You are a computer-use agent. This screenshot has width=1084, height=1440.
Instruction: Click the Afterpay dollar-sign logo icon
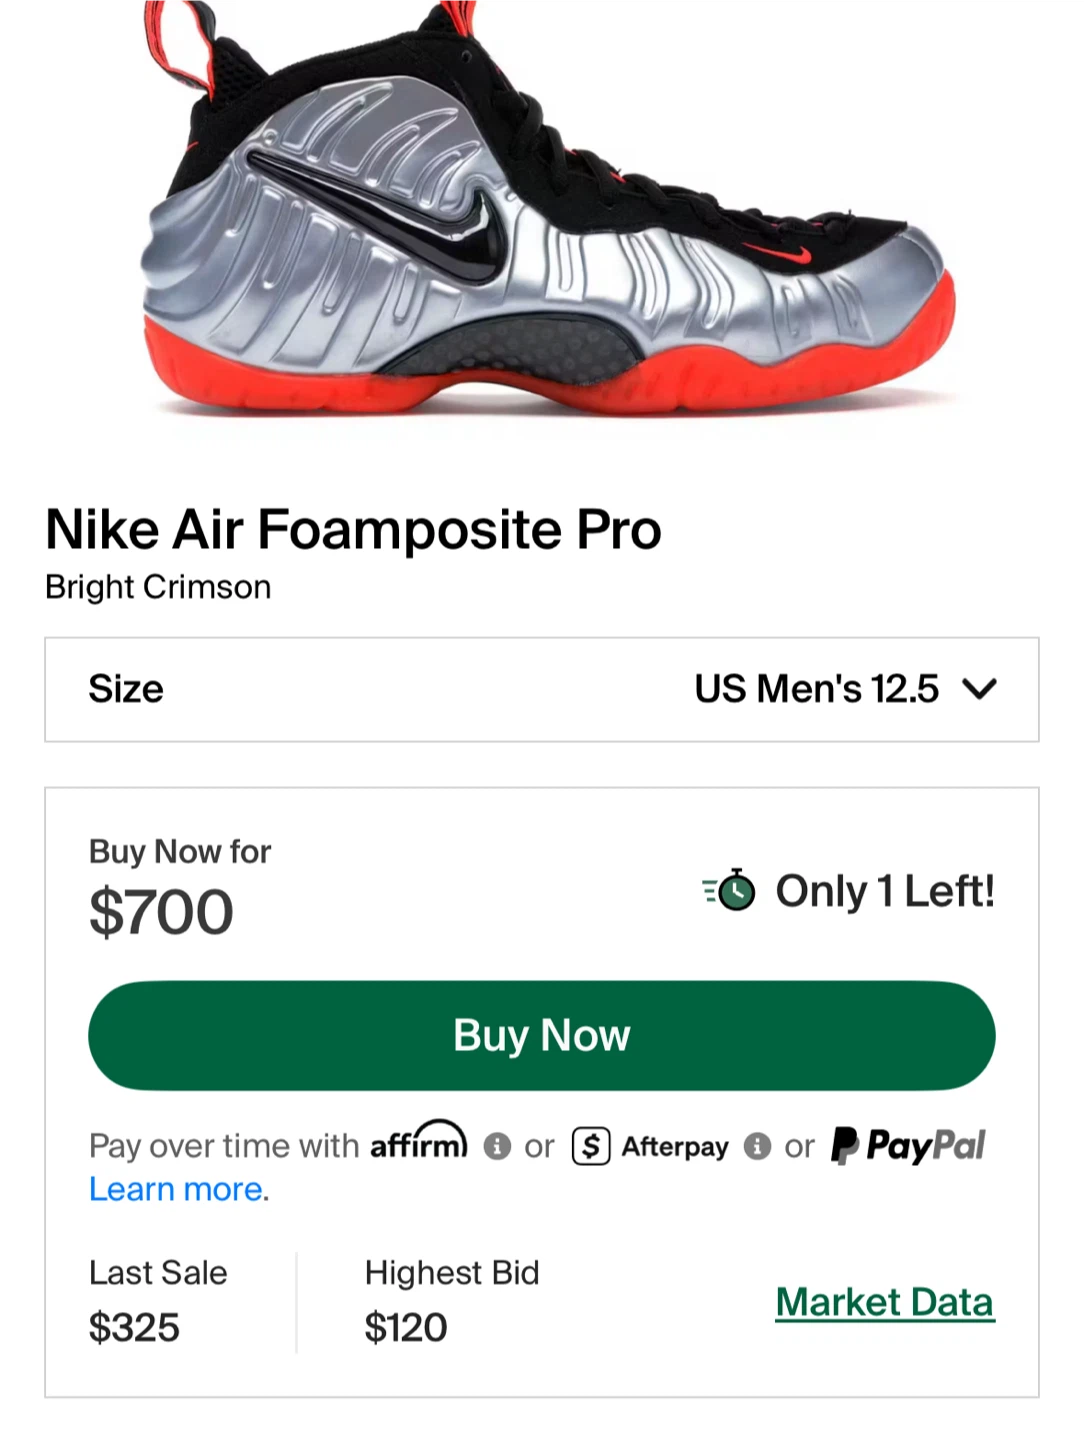point(591,1146)
